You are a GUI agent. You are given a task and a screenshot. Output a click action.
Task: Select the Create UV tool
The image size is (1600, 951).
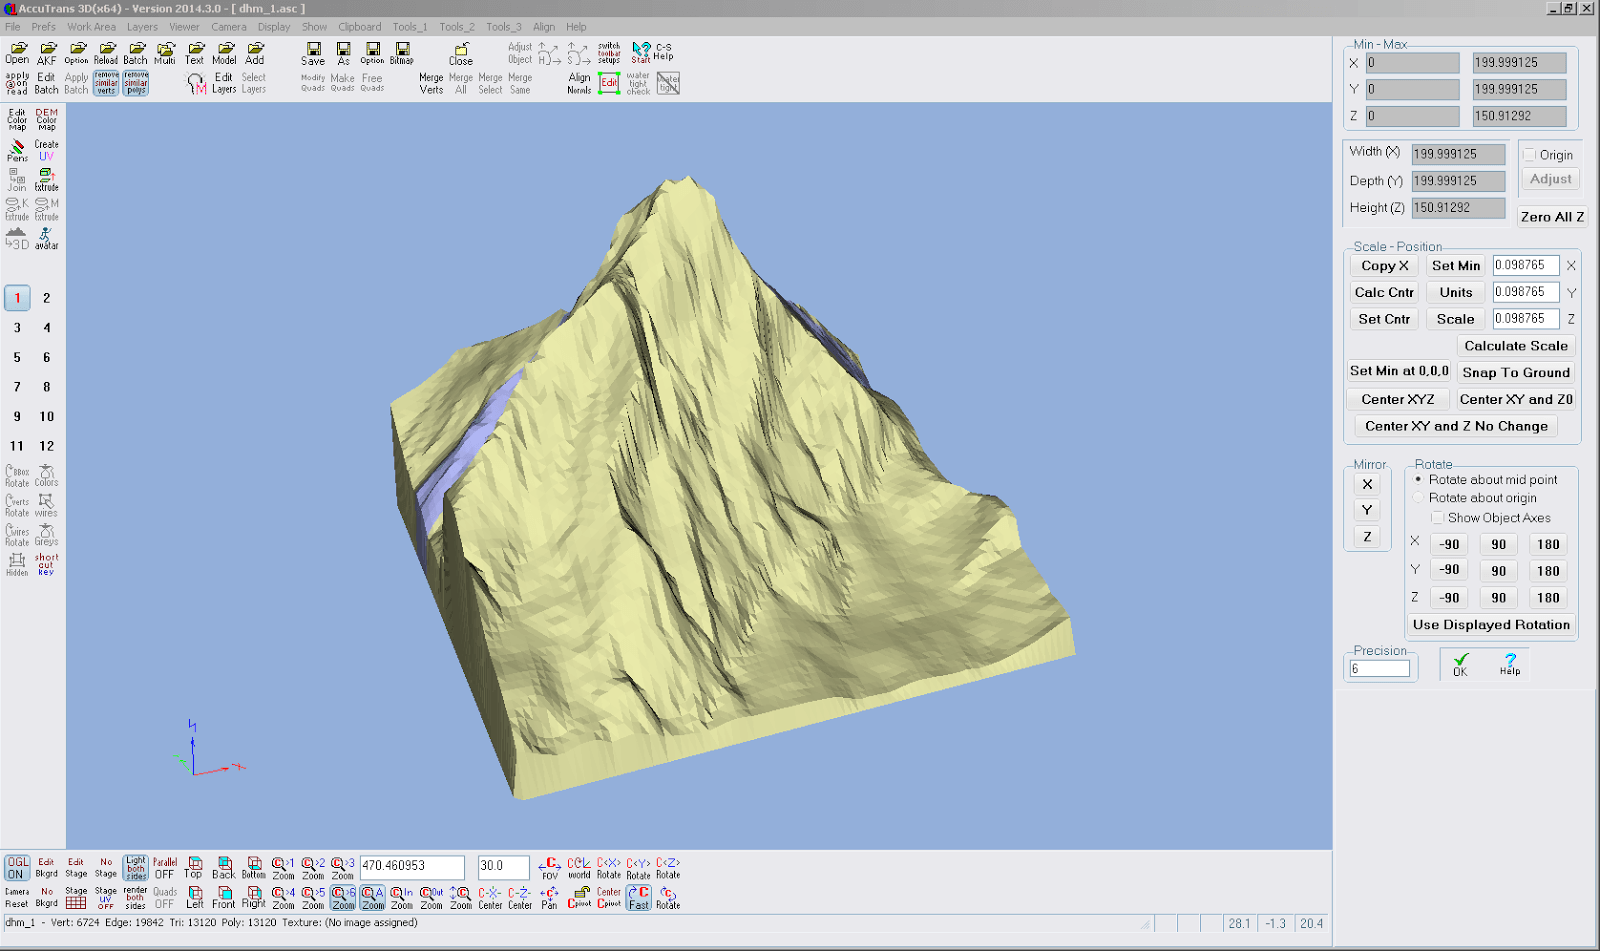pyautogui.click(x=46, y=150)
